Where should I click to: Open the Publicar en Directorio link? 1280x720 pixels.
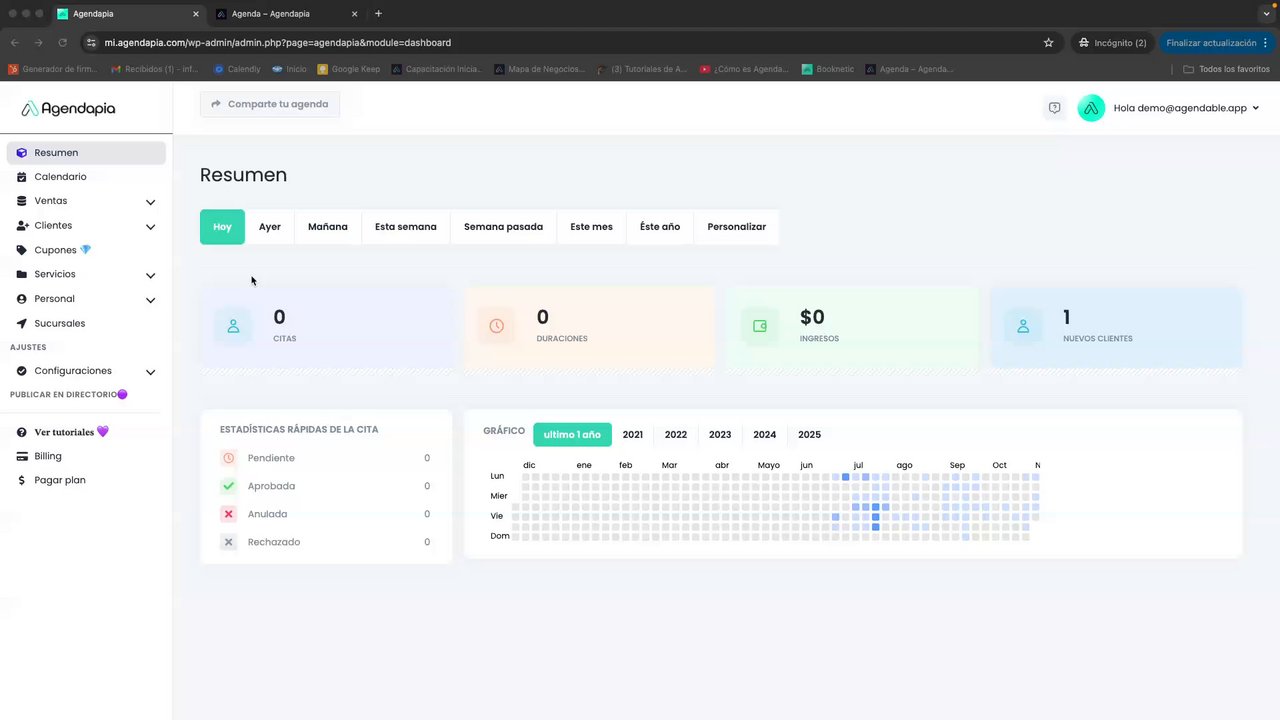point(69,395)
